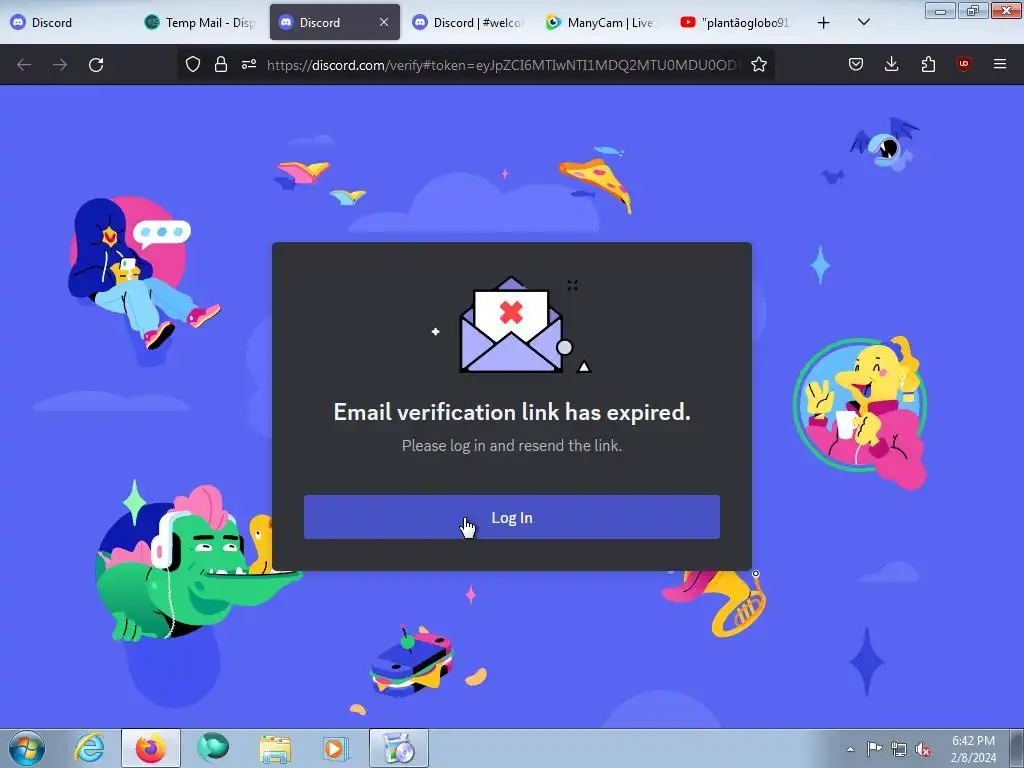The width and height of the screenshot is (1024, 768).
Task: Expand the list all tabs dropdown
Action: click(x=863, y=22)
